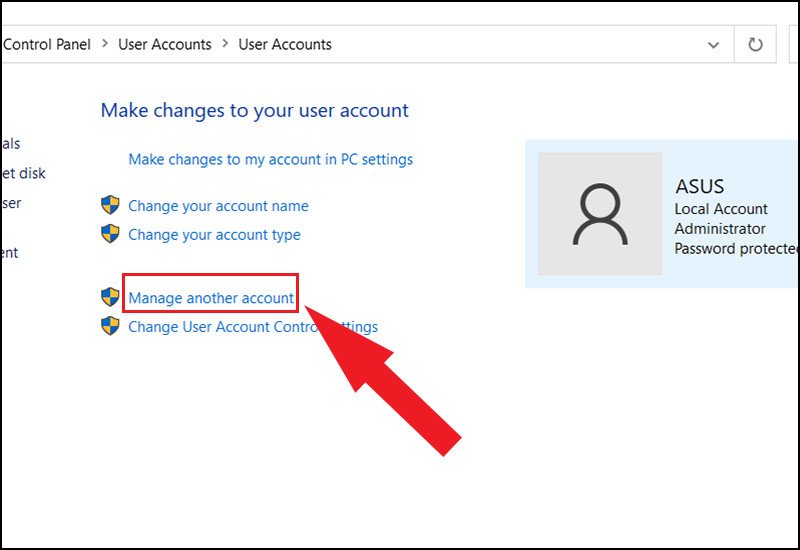Image resolution: width=800 pixels, height=550 pixels.
Task: Click the sidebar link ending in 'et disk'
Action: point(23,173)
